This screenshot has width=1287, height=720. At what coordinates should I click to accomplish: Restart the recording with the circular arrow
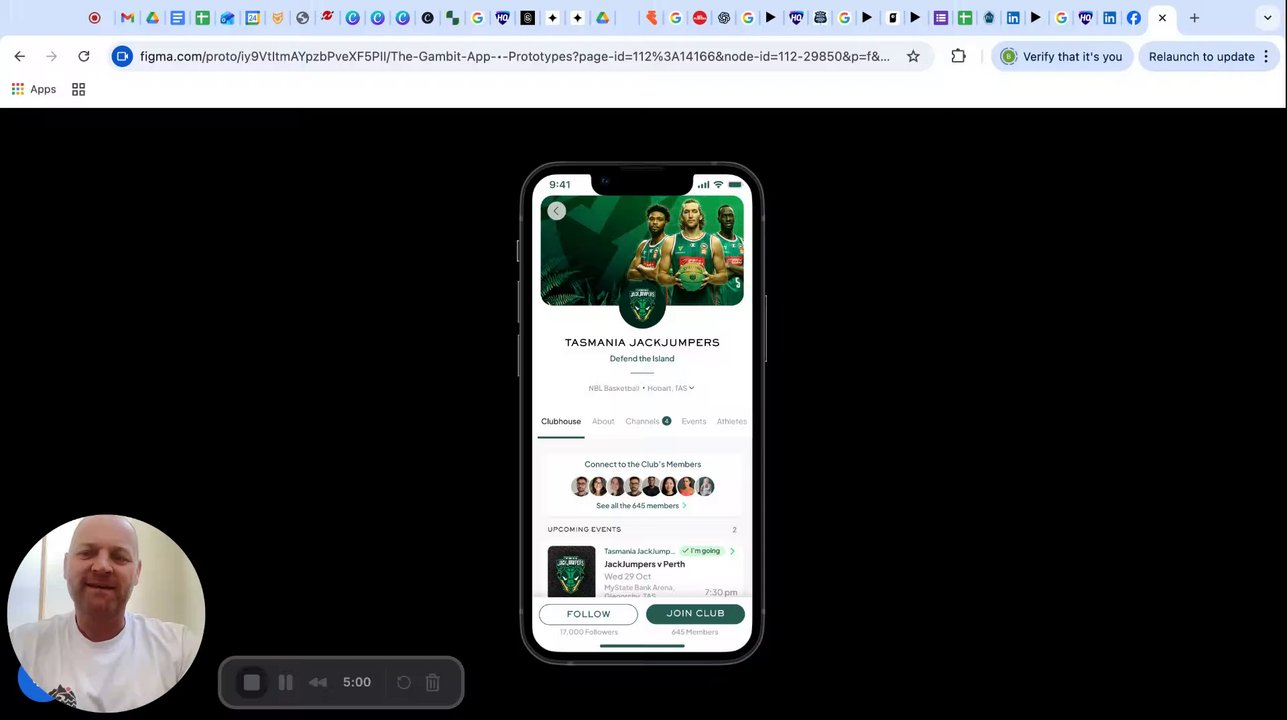coord(404,682)
